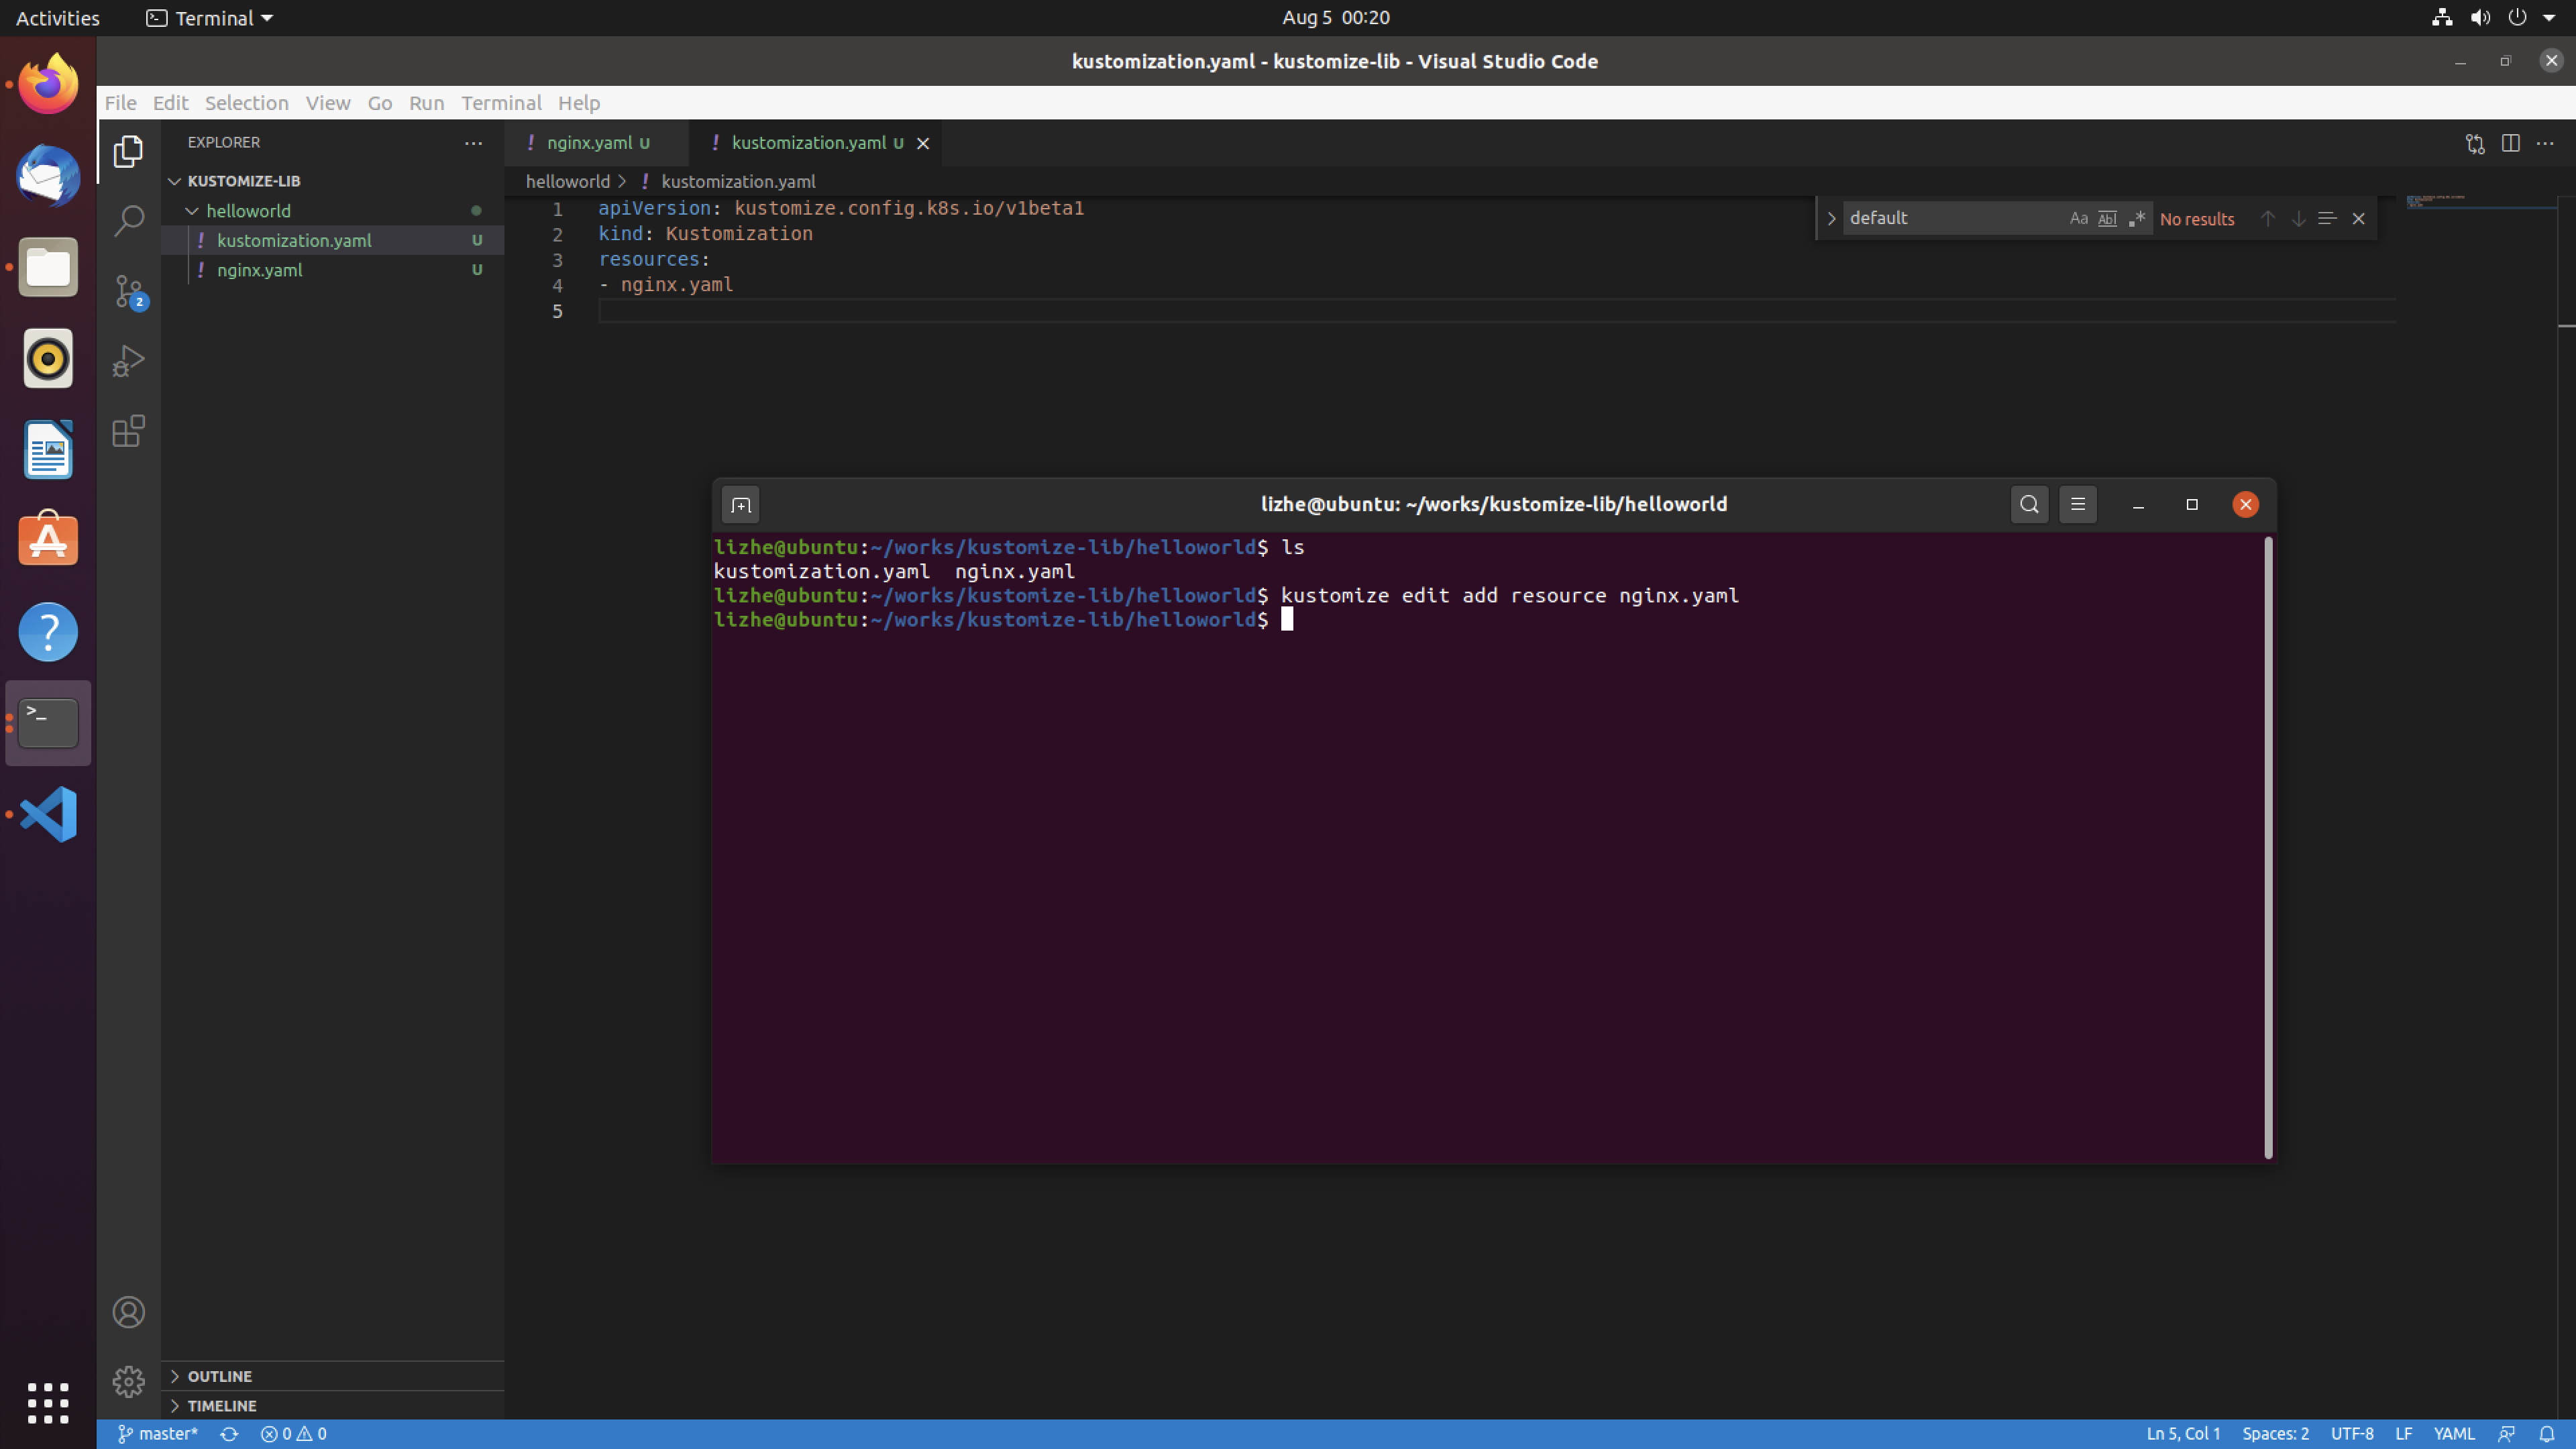Toggle Use Regular Expression in find widget
Viewport: 2576px width, 1449px height.
tap(2137, 218)
